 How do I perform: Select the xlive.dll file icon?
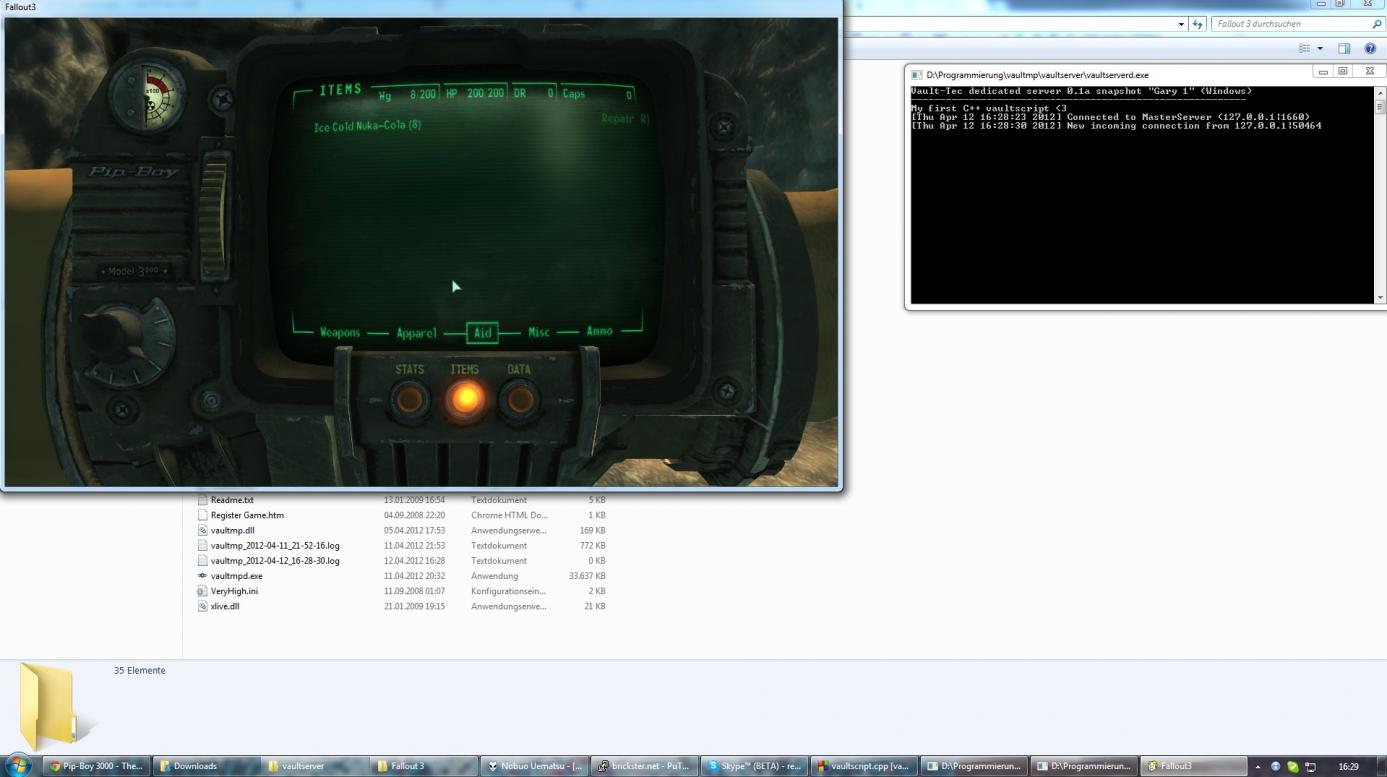(203, 606)
